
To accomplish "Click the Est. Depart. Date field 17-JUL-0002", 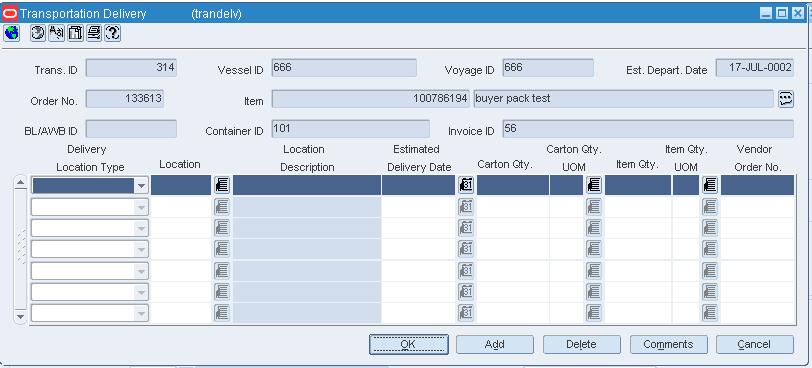I will (x=755, y=68).
